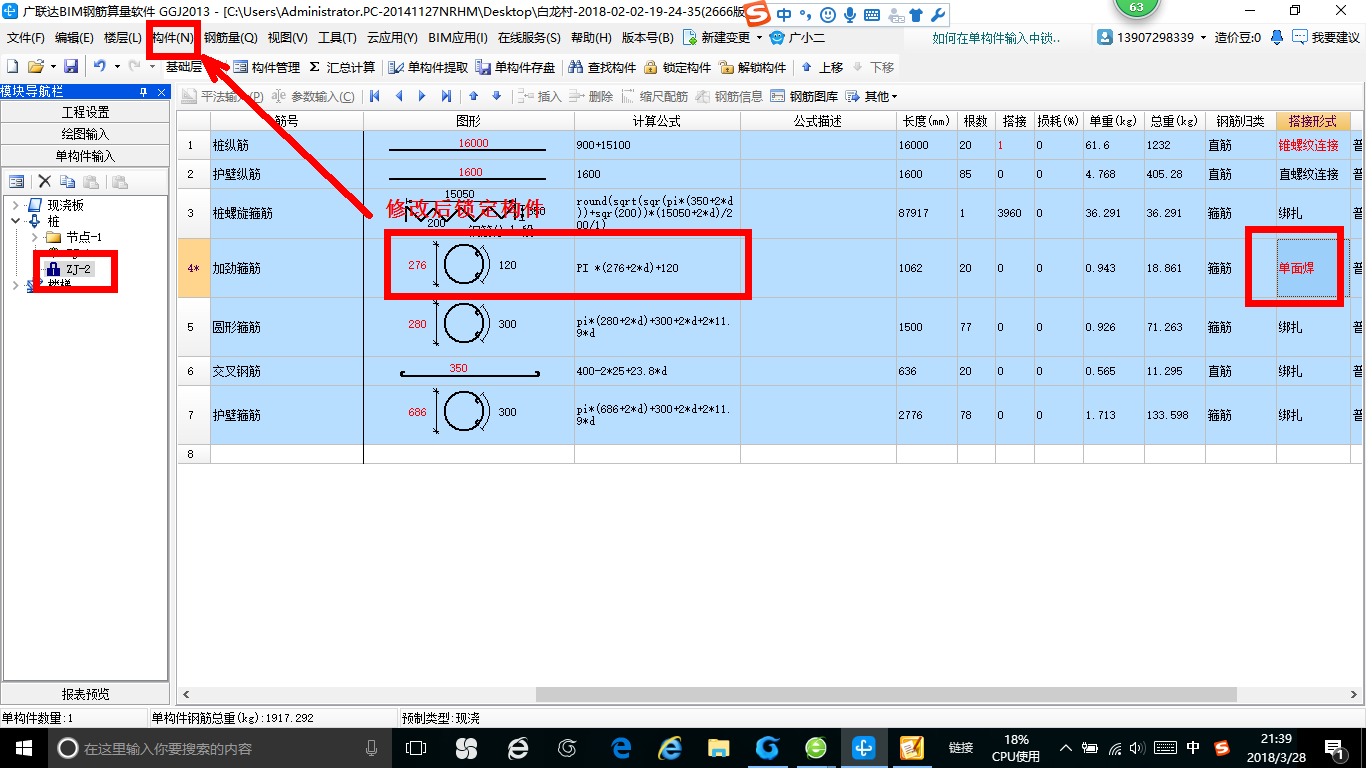The height and width of the screenshot is (768, 1366).
Task: Open 查找构件 binoculars search
Action: pos(602,67)
